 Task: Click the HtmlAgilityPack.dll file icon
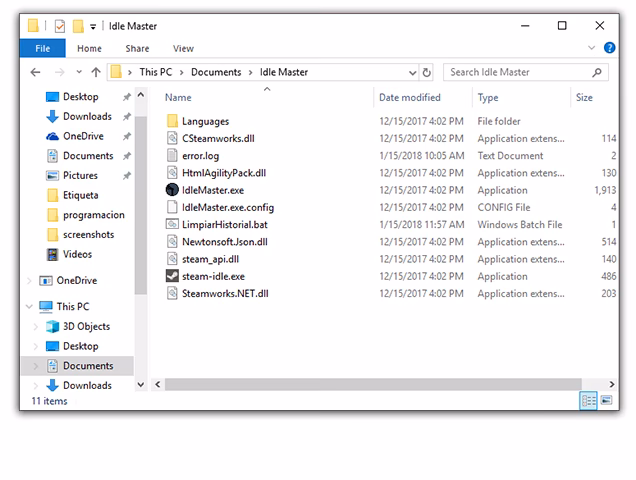172,172
